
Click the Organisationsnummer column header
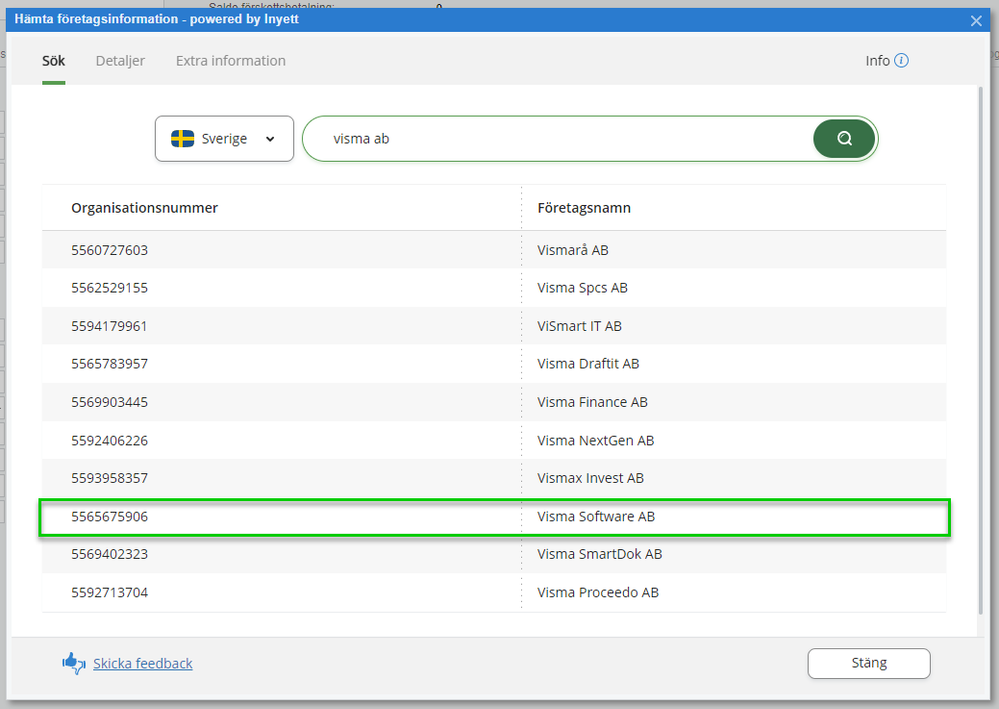pos(145,208)
